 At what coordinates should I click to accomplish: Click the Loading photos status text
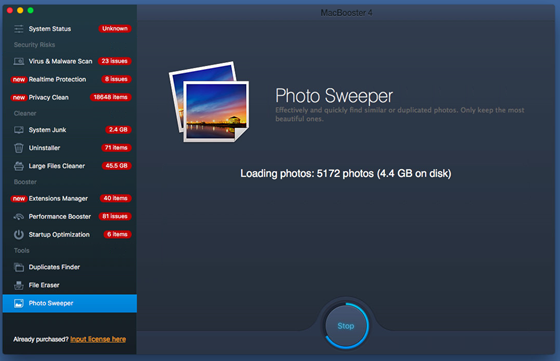coord(346,174)
